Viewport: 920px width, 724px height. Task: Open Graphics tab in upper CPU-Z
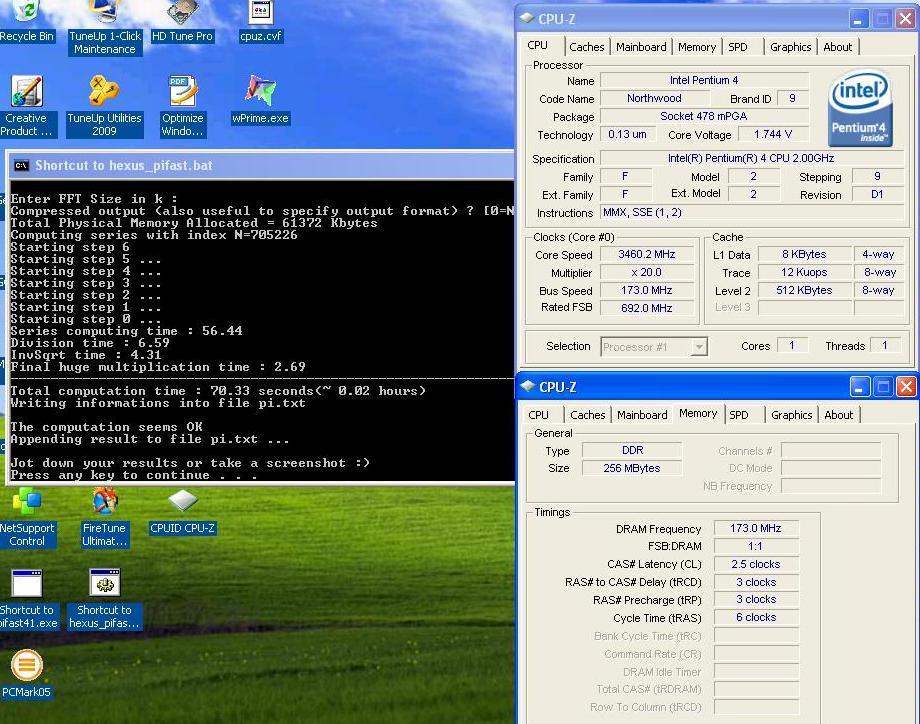pos(790,47)
